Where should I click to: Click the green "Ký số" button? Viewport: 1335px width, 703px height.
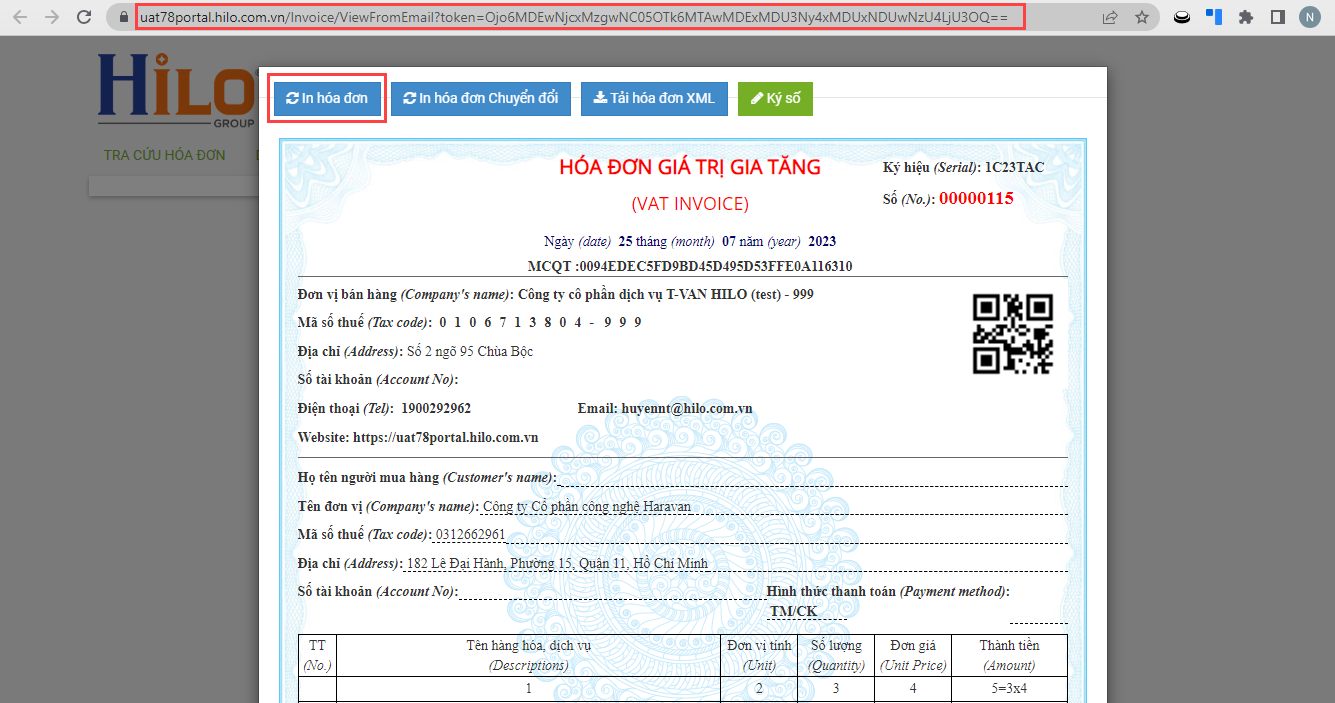point(775,98)
